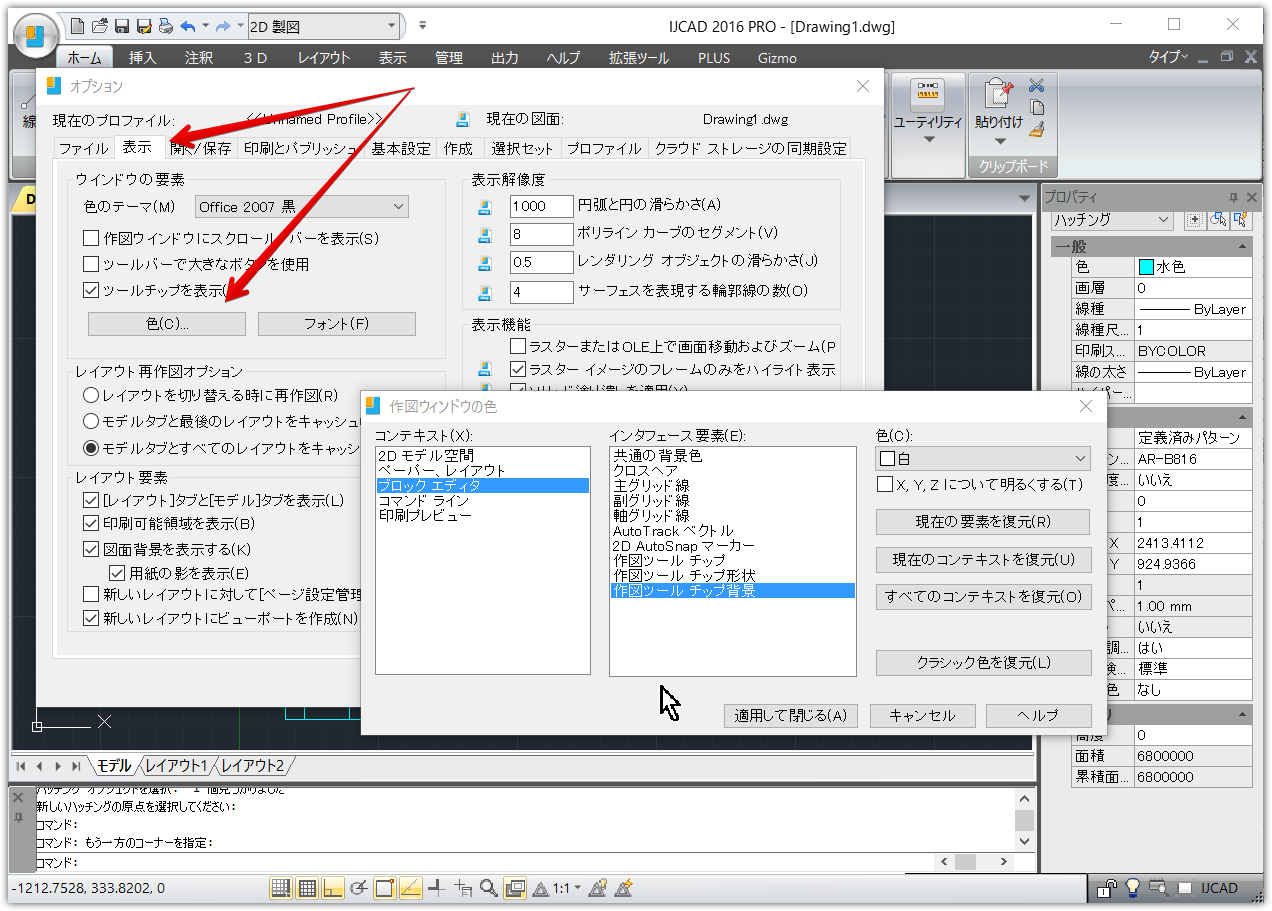Image resolution: width=1272 pixels, height=911 pixels.
Task: Select regenerate when switching layouts radio button
Action: (91, 396)
